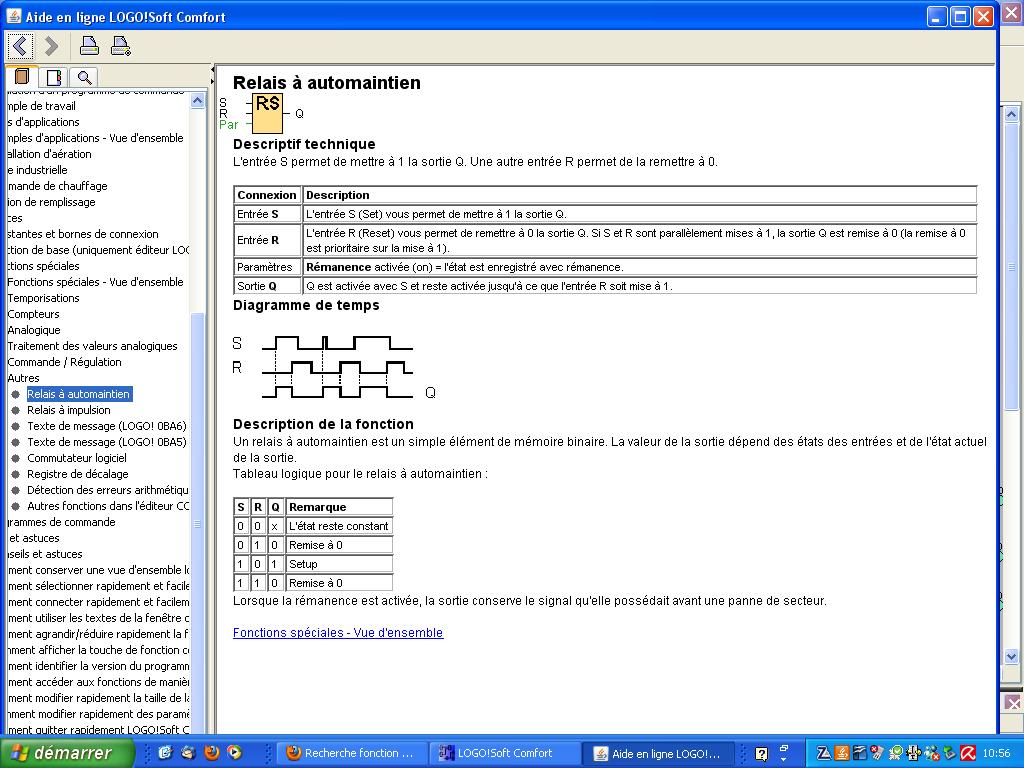Click the content pane scrollbar up arrow
The height and width of the screenshot is (768, 1024).
pyautogui.click(x=1012, y=114)
